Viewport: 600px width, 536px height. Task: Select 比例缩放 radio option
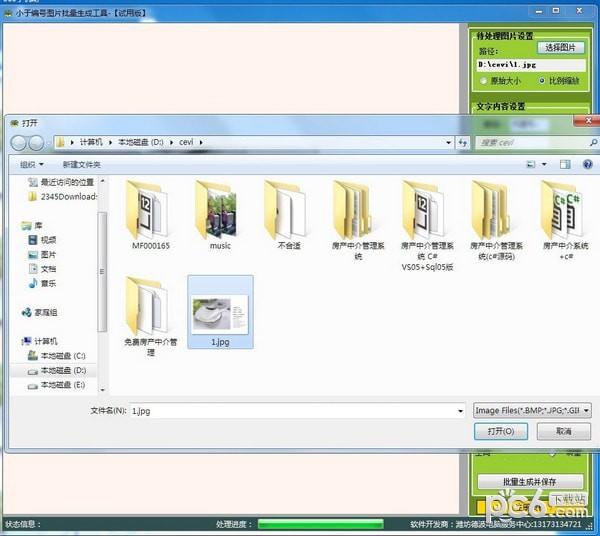pos(543,80)
